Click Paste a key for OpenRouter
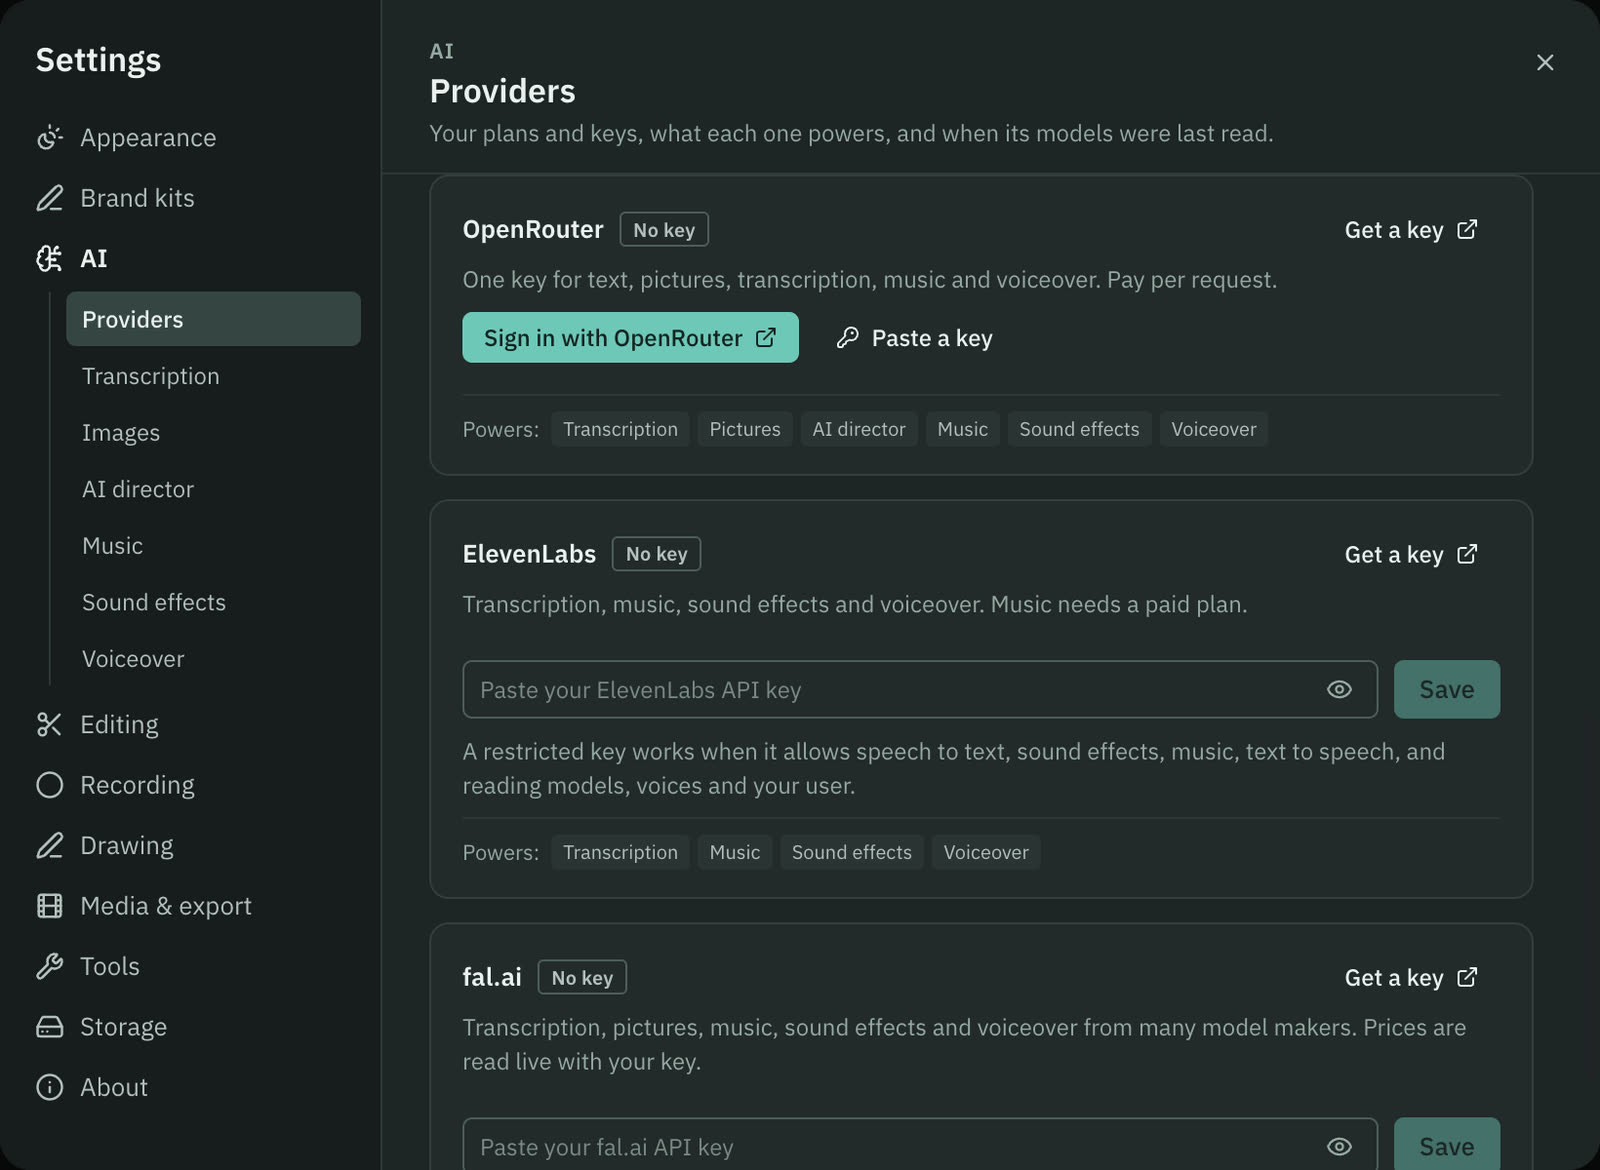This screenshot has height=1170, width=1600. point(915,338)
